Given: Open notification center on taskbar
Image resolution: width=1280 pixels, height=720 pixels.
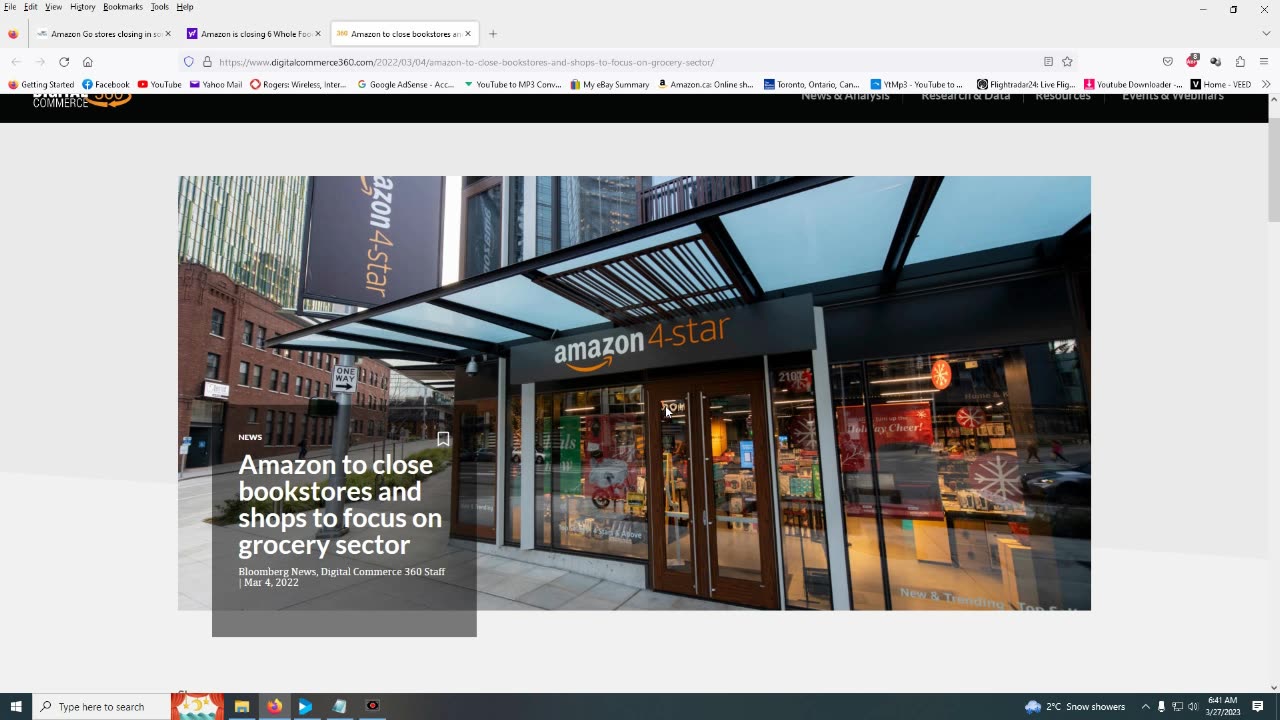Looking at the screenshot, I should point(1258,706).
